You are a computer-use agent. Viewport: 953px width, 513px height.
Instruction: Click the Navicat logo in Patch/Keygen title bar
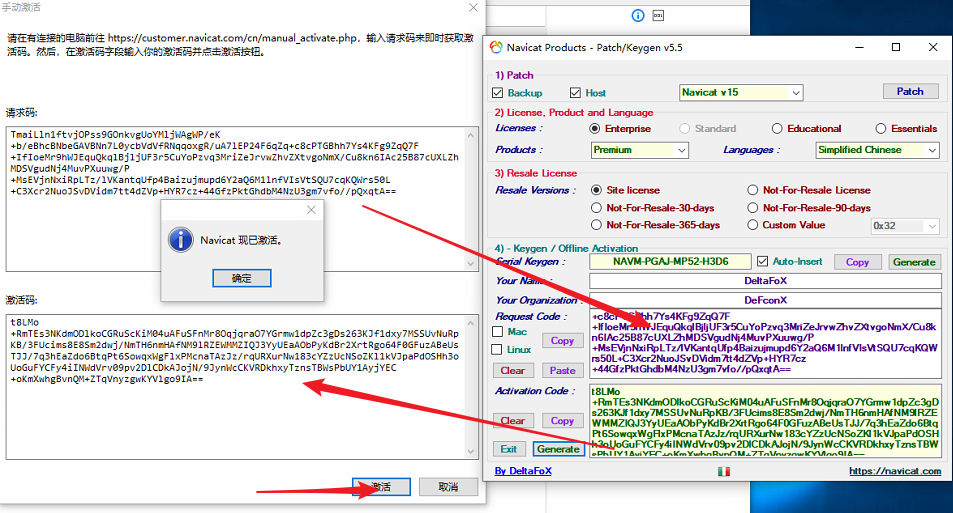pyautogui.click(x=496, y=47)
